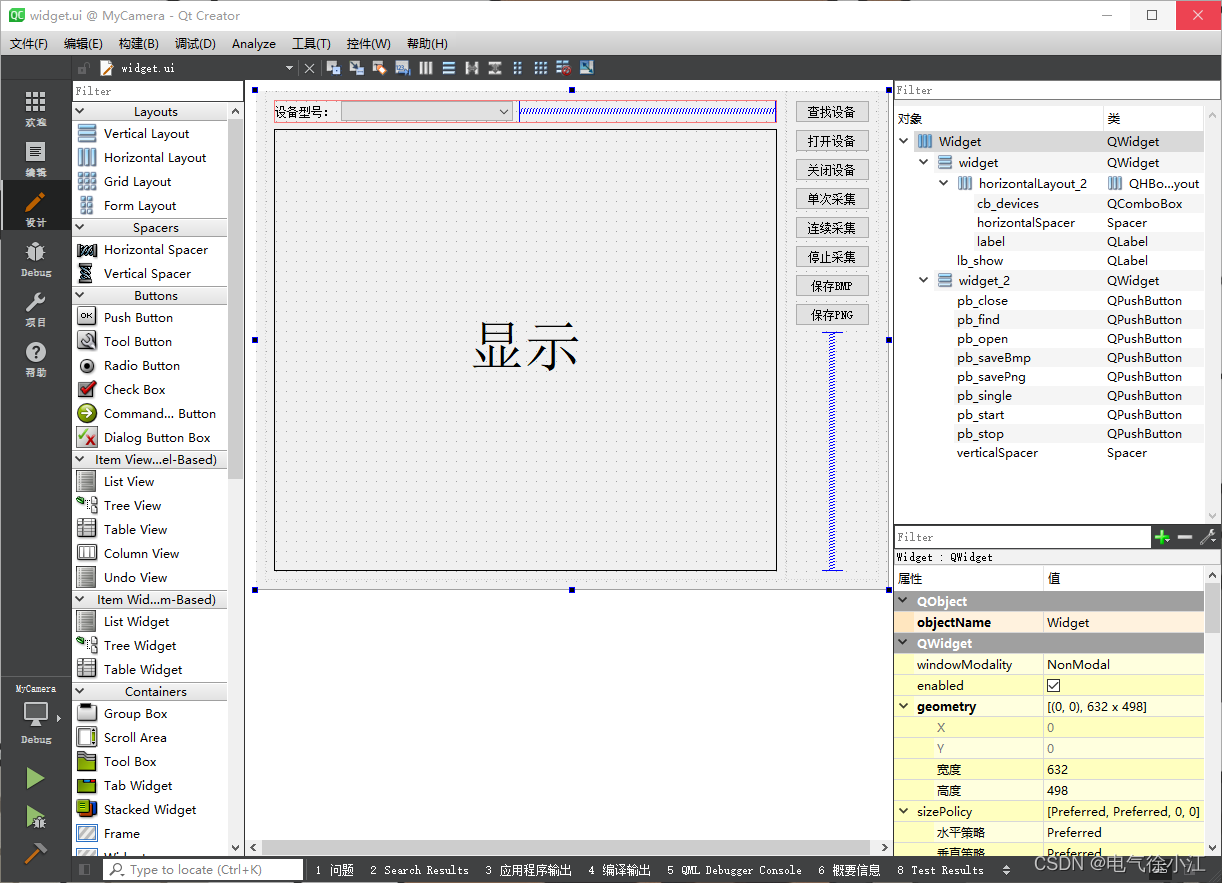This screenshot has width=1222, height=883.
Task: Open the 设备型号 device combo box
Action: click(427, 111)
